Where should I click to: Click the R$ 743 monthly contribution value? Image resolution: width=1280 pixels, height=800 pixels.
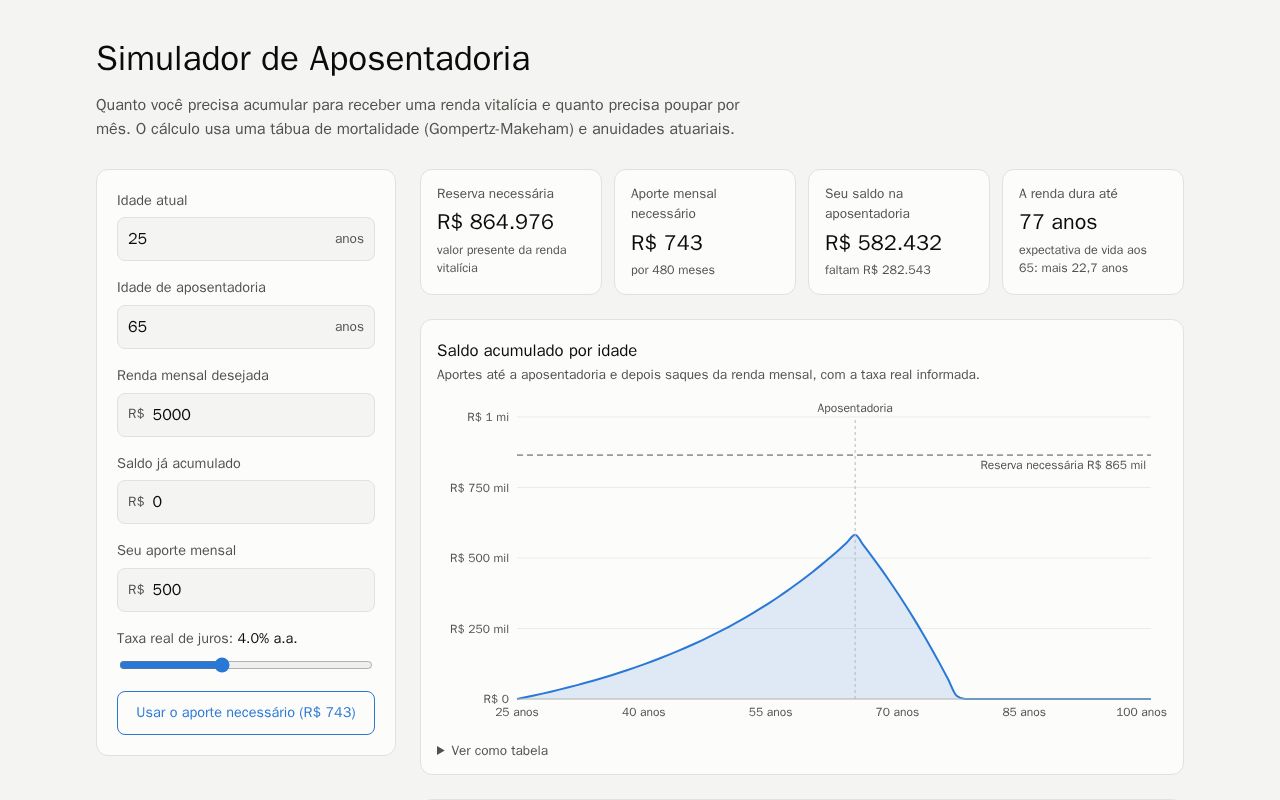point(667,243)
